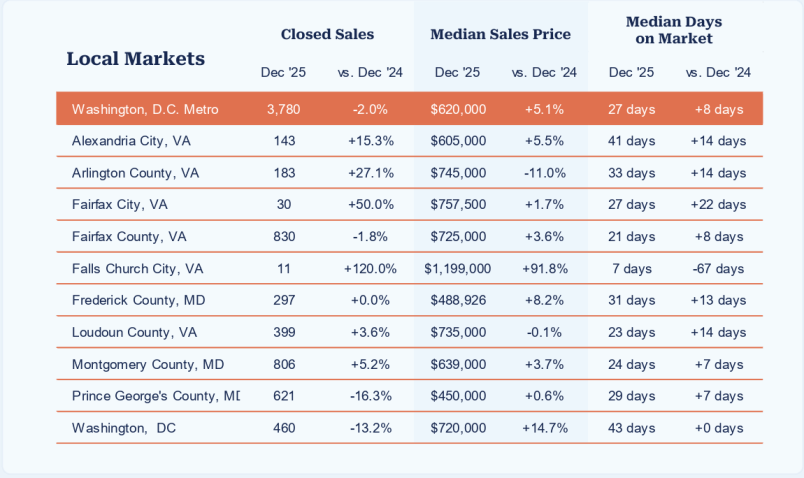This screenshot has height=478, width=804.
Task: Select the Frederick County, MD row label
Action: click(135, 300)
